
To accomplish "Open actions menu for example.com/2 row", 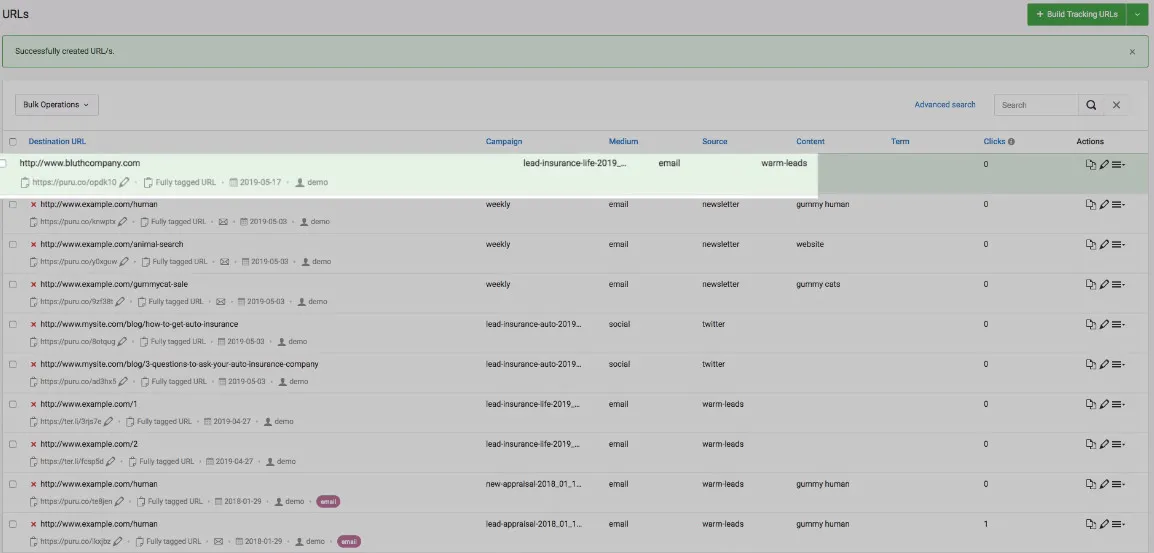I will (x=1118, y=444).
